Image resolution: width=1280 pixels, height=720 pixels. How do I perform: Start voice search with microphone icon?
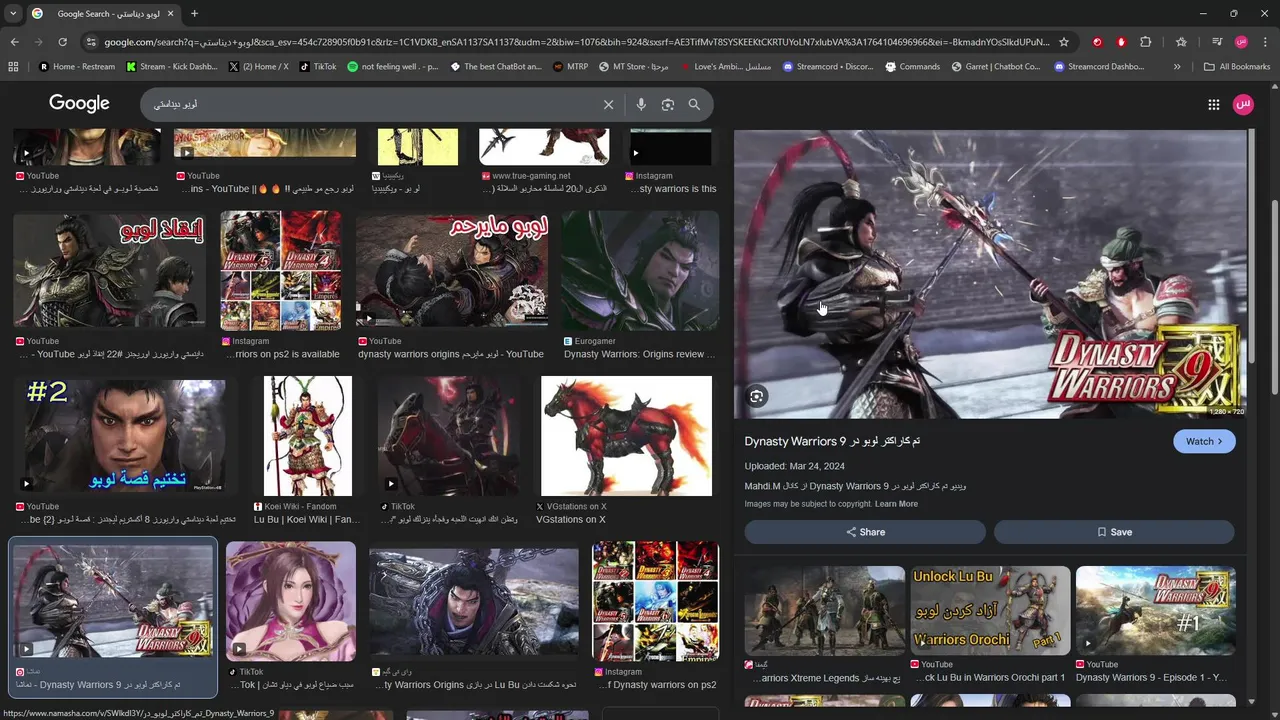641,104
